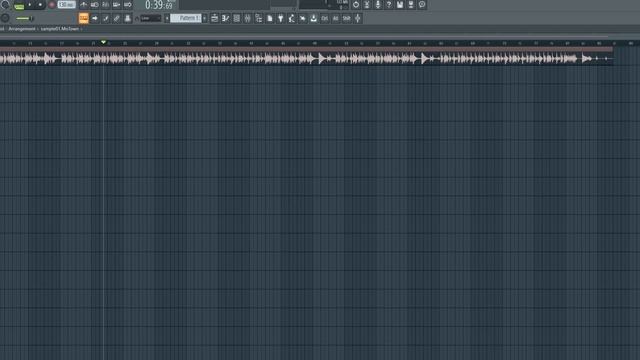
Task: Toggle typing keyboard to piano (orange icon)
Action: (84, 18)
